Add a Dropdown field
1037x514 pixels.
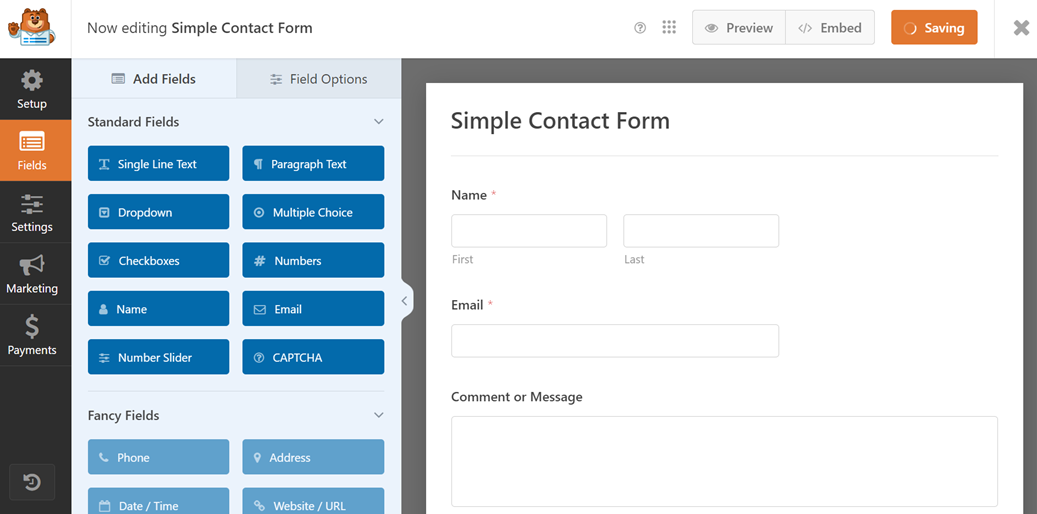(x=158, y=212)
